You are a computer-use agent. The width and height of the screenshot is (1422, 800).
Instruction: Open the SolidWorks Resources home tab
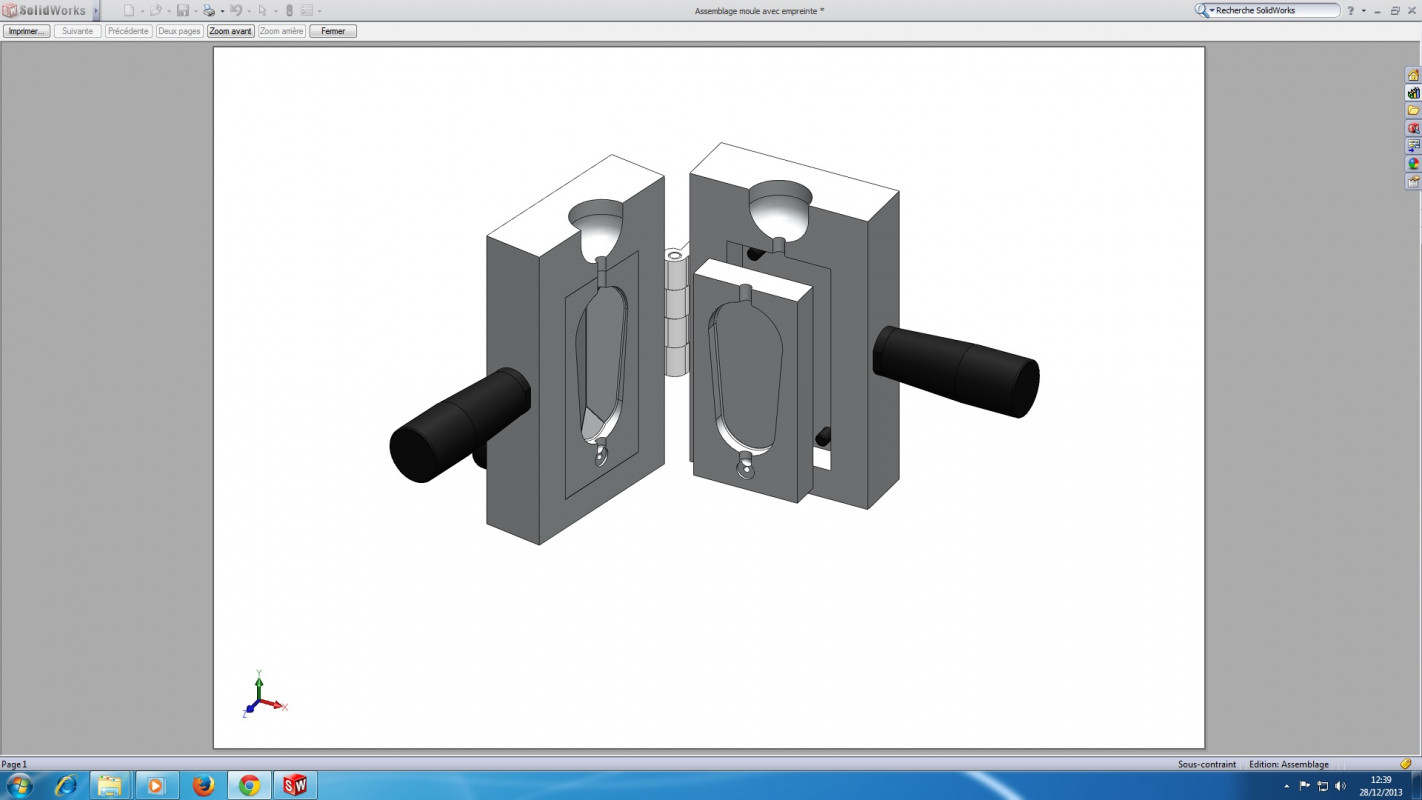point(1413,75)
